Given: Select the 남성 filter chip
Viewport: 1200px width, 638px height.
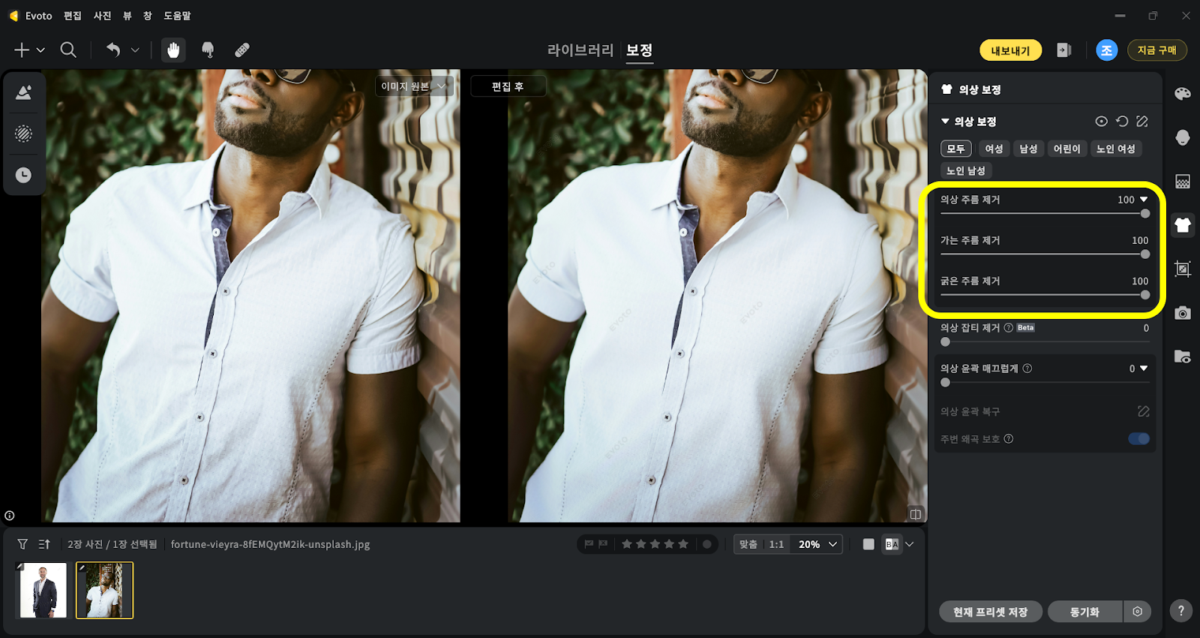Looking at the screenshot, I should [x=1027, y=148].
